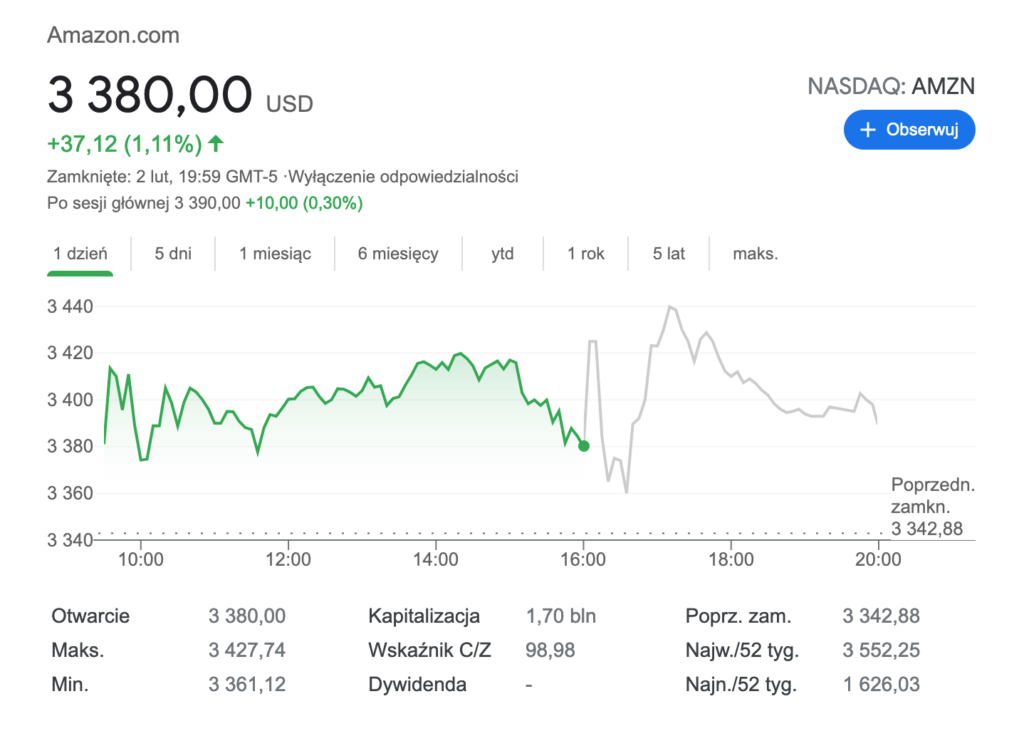Click the 20:00 time axis label

pos(878,560)
